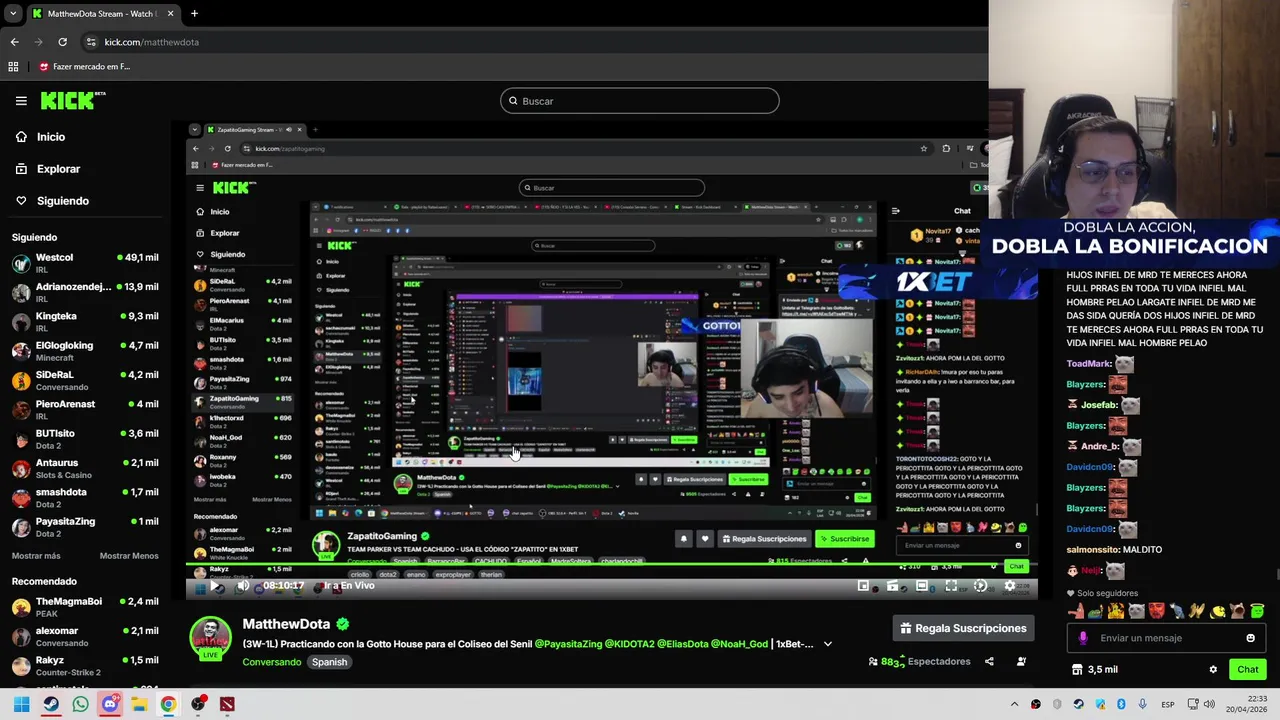The width and height of the screenshot is (1280, 720).
Task: Send message with green Chat button
Action: 1247,670
